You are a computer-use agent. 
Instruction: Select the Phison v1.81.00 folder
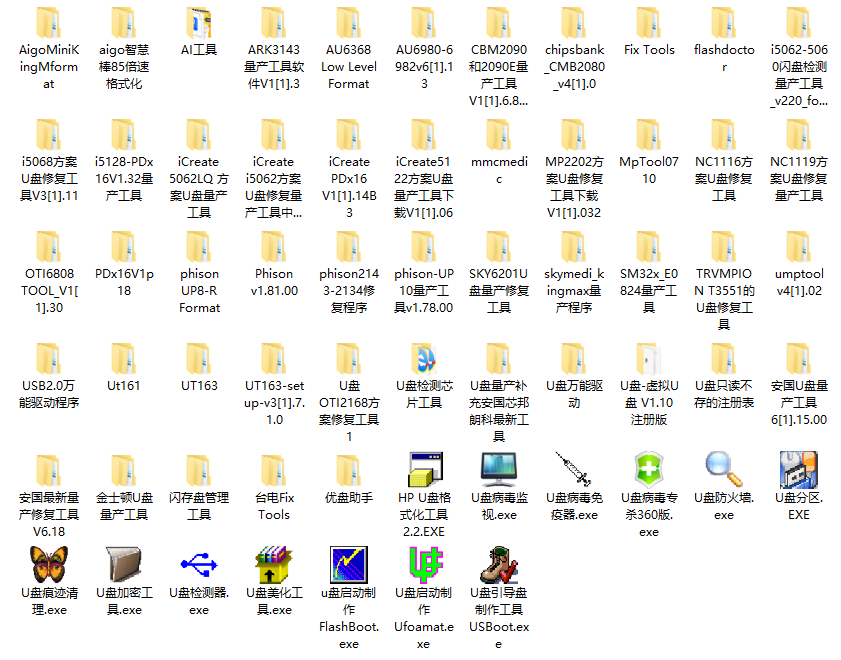[274, 247]
